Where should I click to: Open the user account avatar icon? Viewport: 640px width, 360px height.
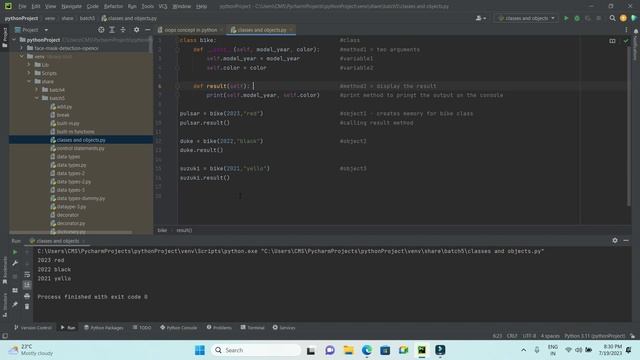tap(623, 18)
